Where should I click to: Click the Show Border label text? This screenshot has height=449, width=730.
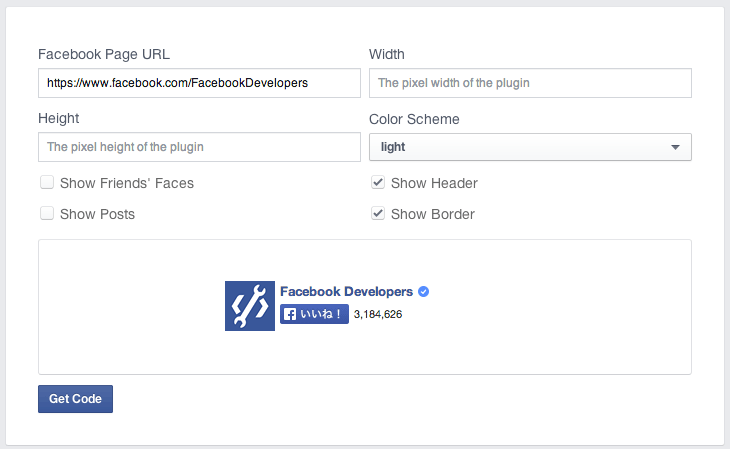coord(433,214)
